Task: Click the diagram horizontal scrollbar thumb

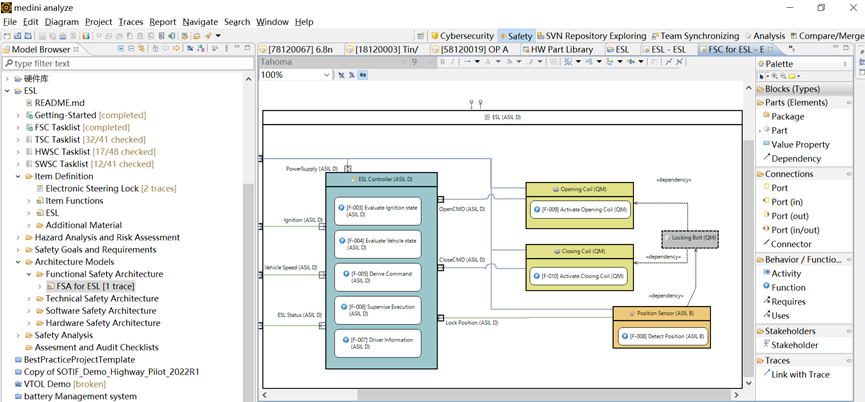Action: click(546, 395)
